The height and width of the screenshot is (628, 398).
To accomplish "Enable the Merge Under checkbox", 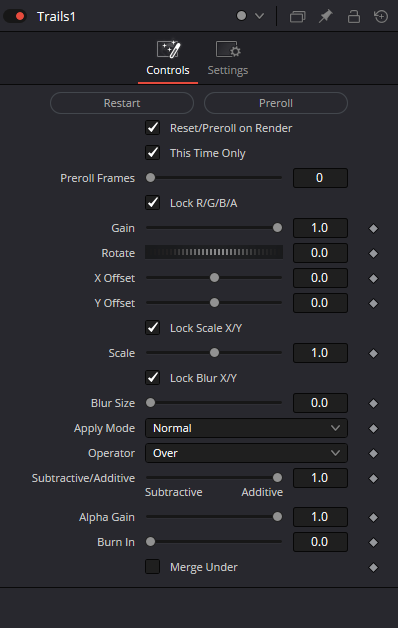I will [x=153, y=567].
